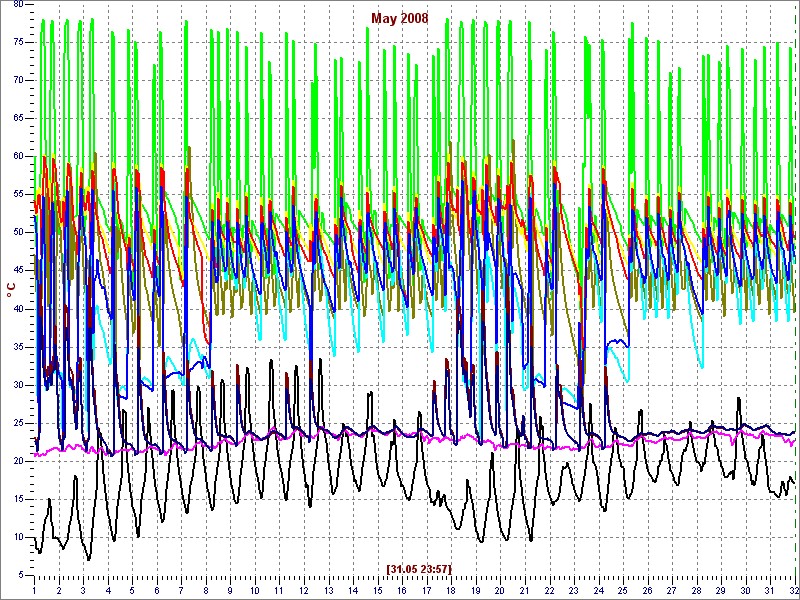
Task: Click day 9 on the date axis
Action: click(230, 590)
